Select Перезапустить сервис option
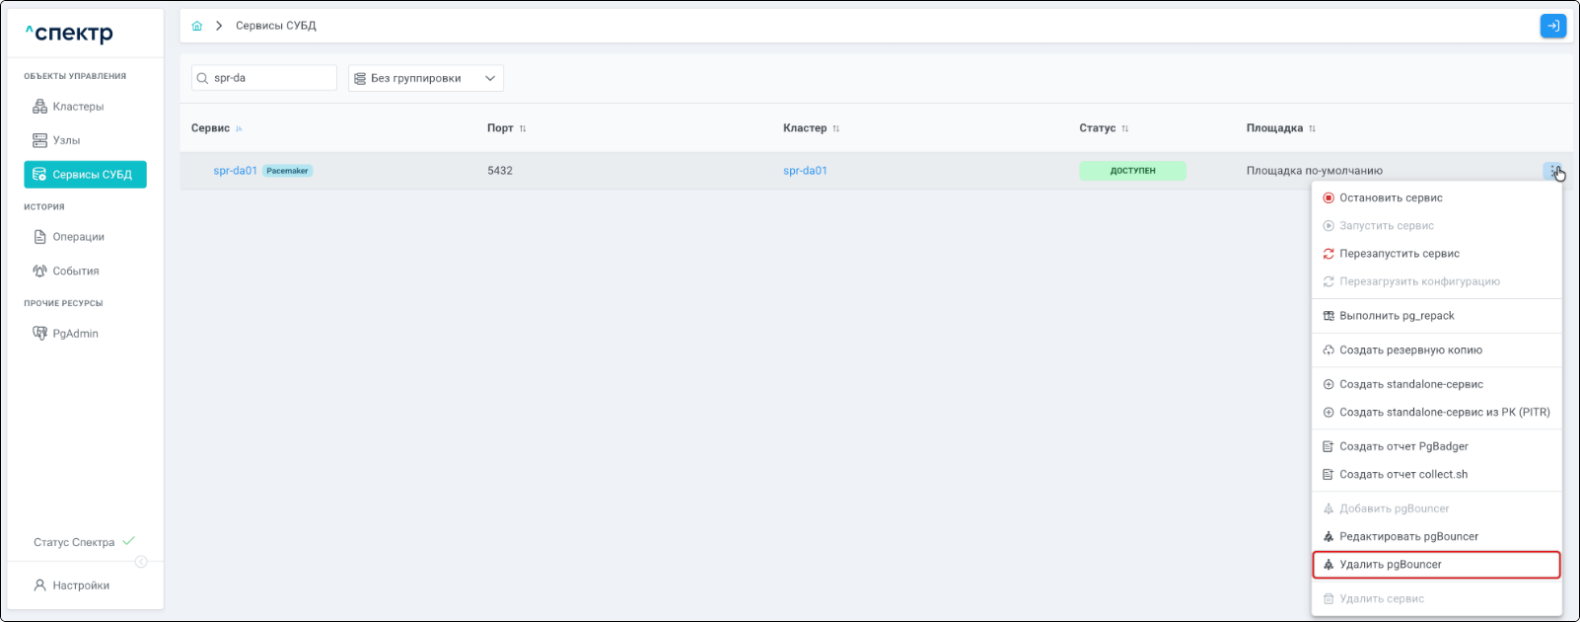 [x=1398, y=254]
